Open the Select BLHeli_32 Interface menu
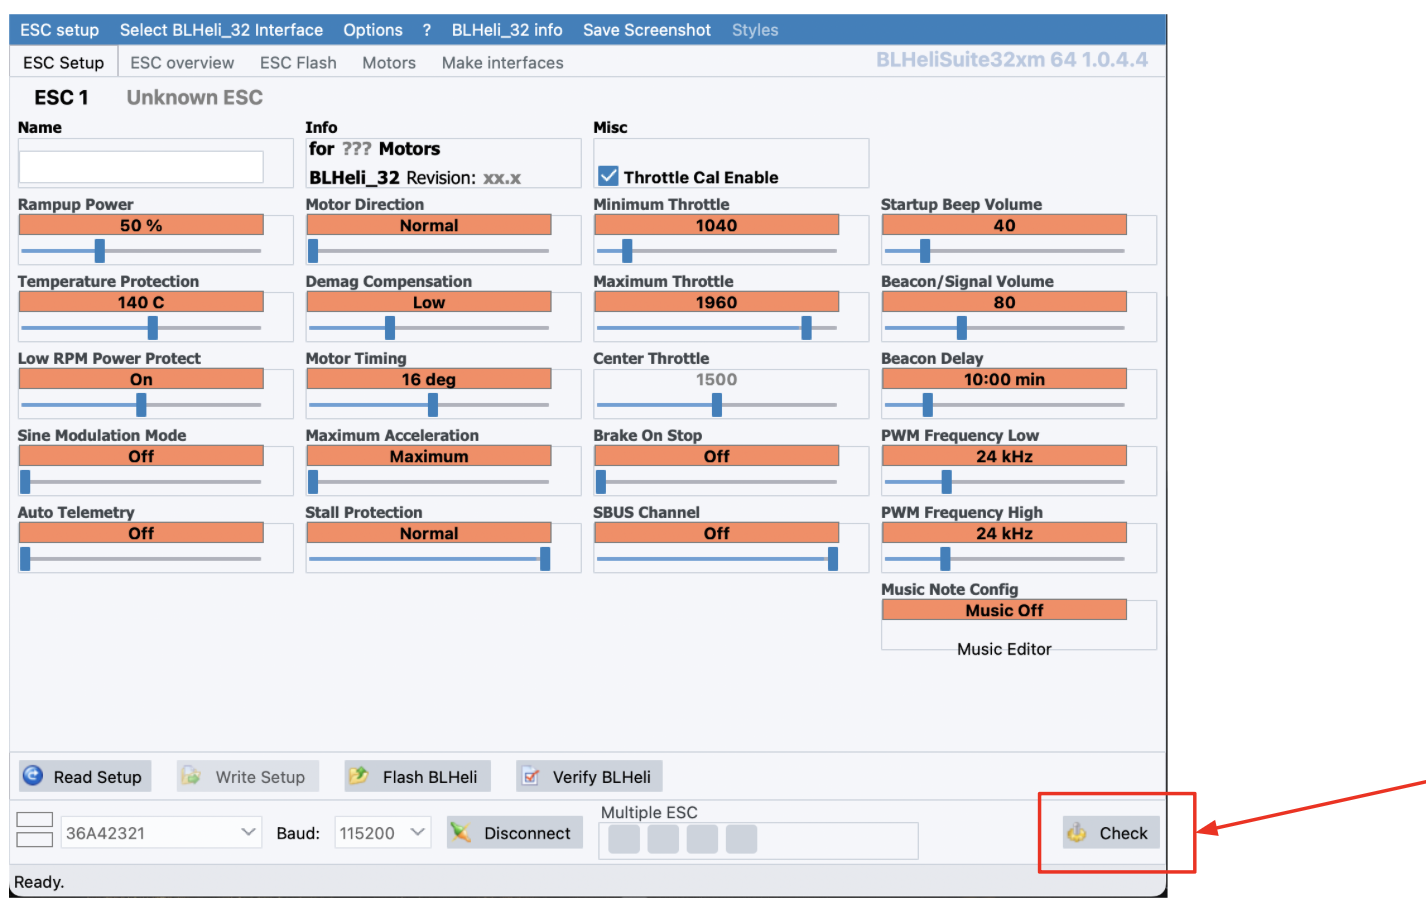Viewport: 1426px width, 900px height. point(221,30)
